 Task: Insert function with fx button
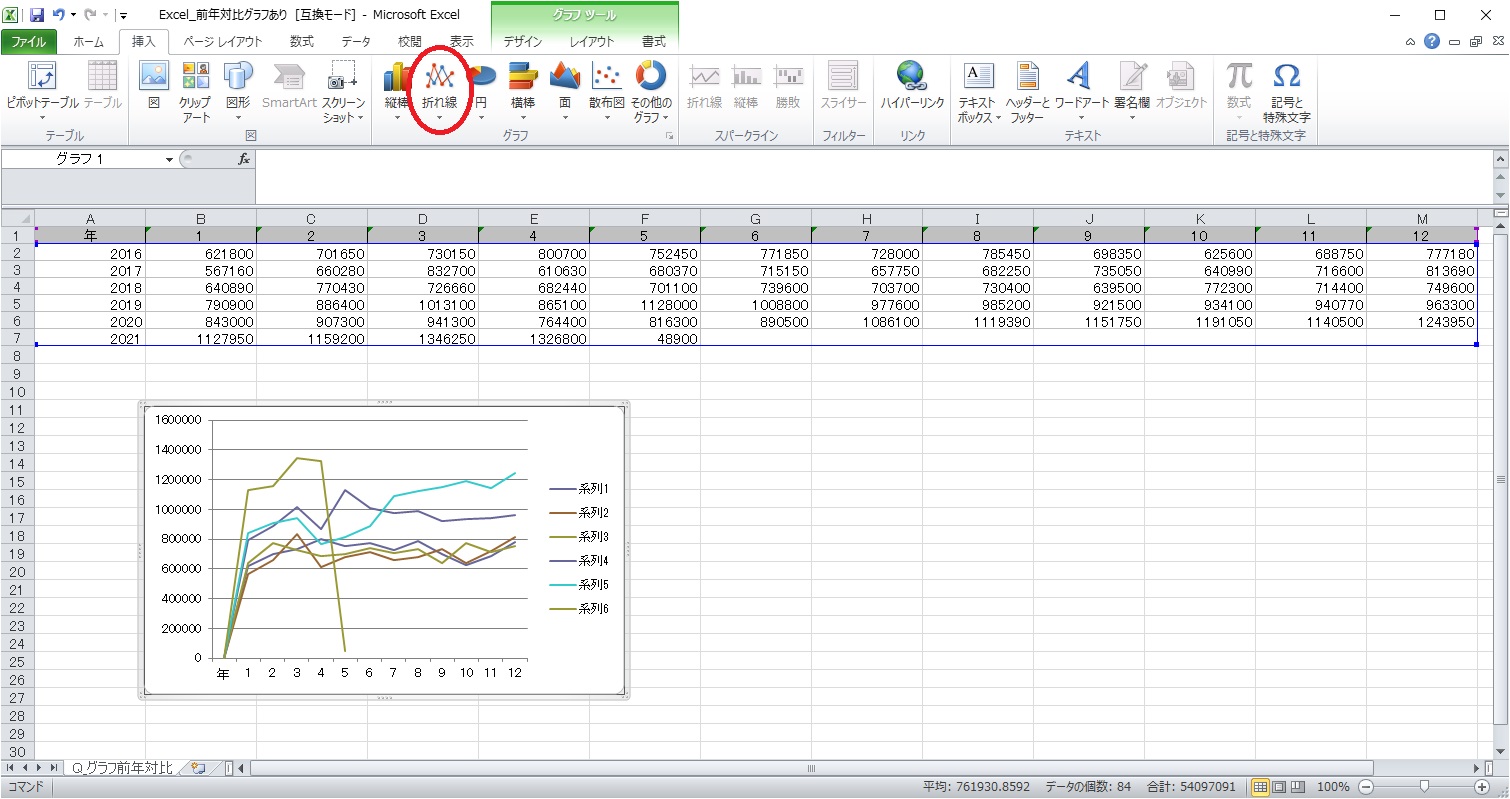click(243, 159)
